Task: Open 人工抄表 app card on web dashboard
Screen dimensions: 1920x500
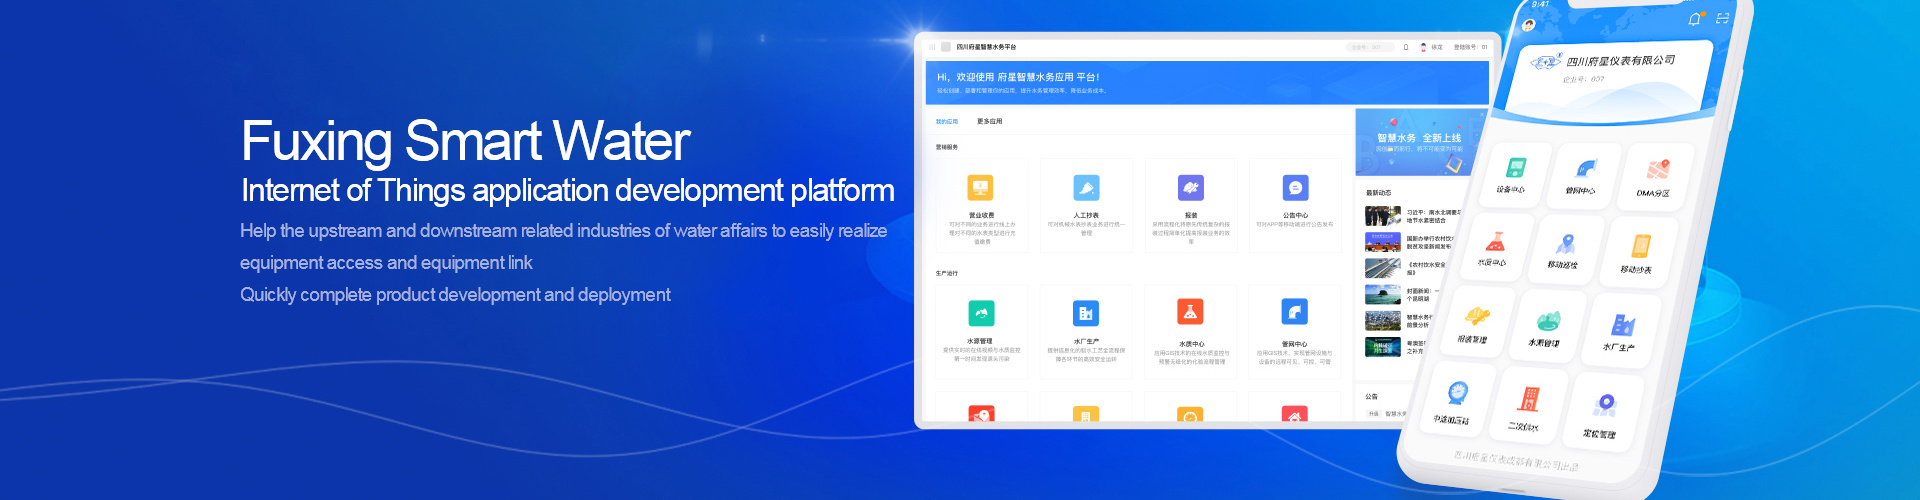Action: click(x=1086, y=206)
